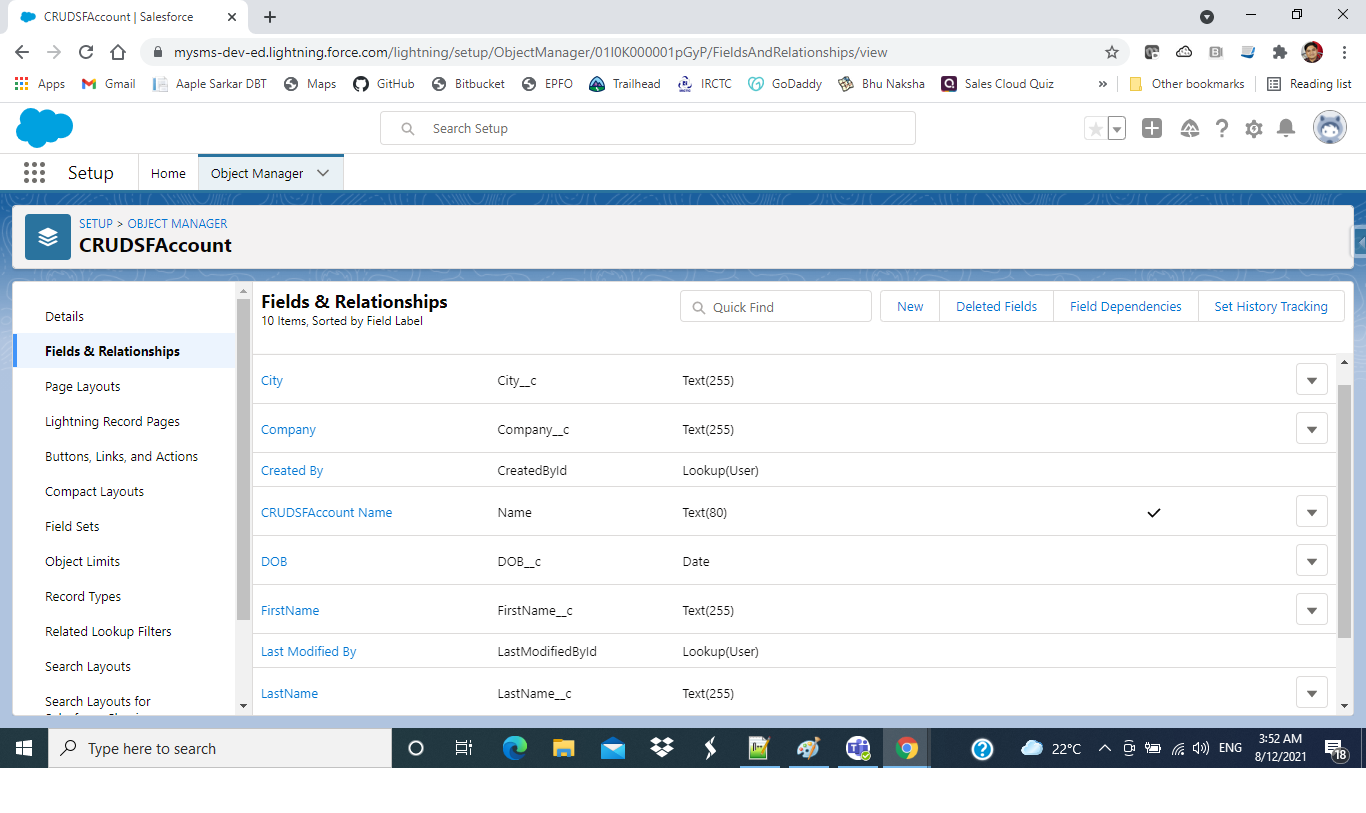Open the Company field row actions dropdown
1366x813 pixels.
coord(1312,429)
